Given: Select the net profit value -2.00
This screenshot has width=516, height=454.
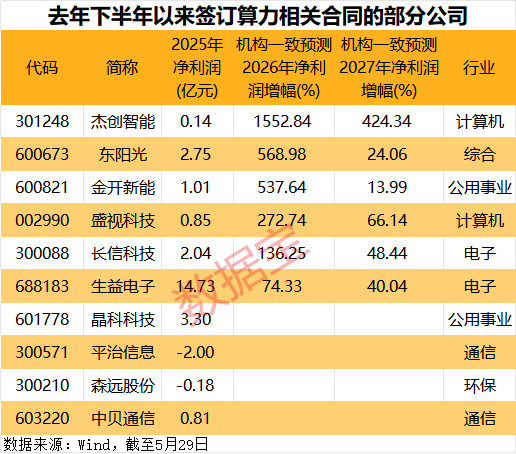Looking at the screenshot, I should pos(195,352).
